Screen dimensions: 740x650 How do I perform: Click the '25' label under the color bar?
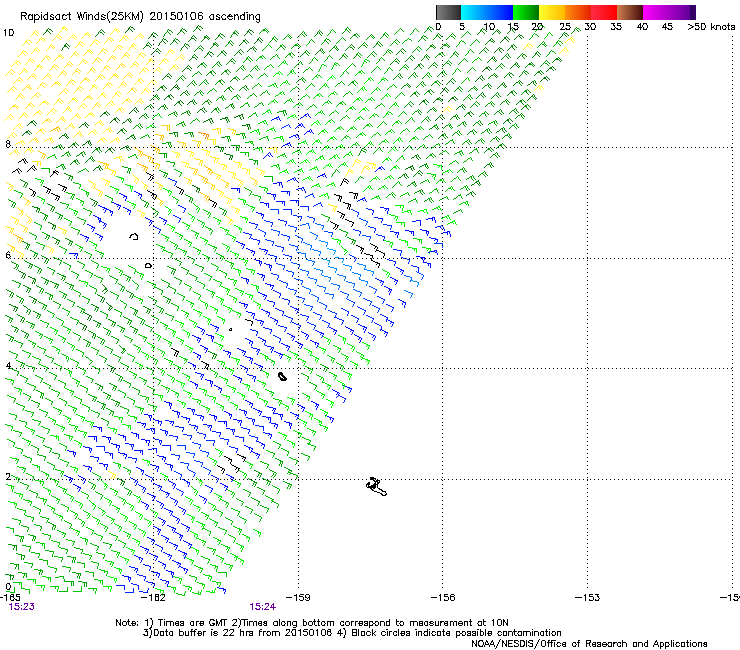pos(565,27)
